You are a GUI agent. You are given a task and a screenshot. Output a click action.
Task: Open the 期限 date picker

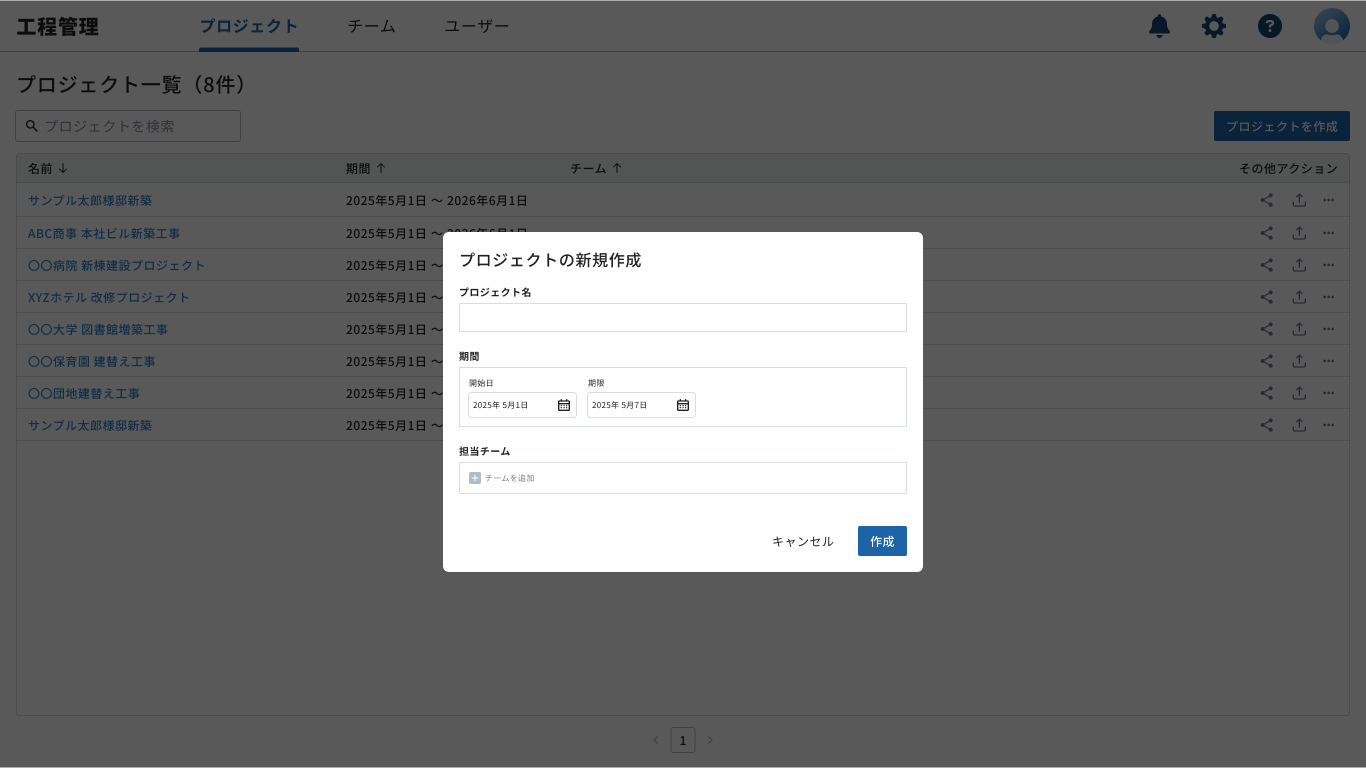tap(682, 405)
